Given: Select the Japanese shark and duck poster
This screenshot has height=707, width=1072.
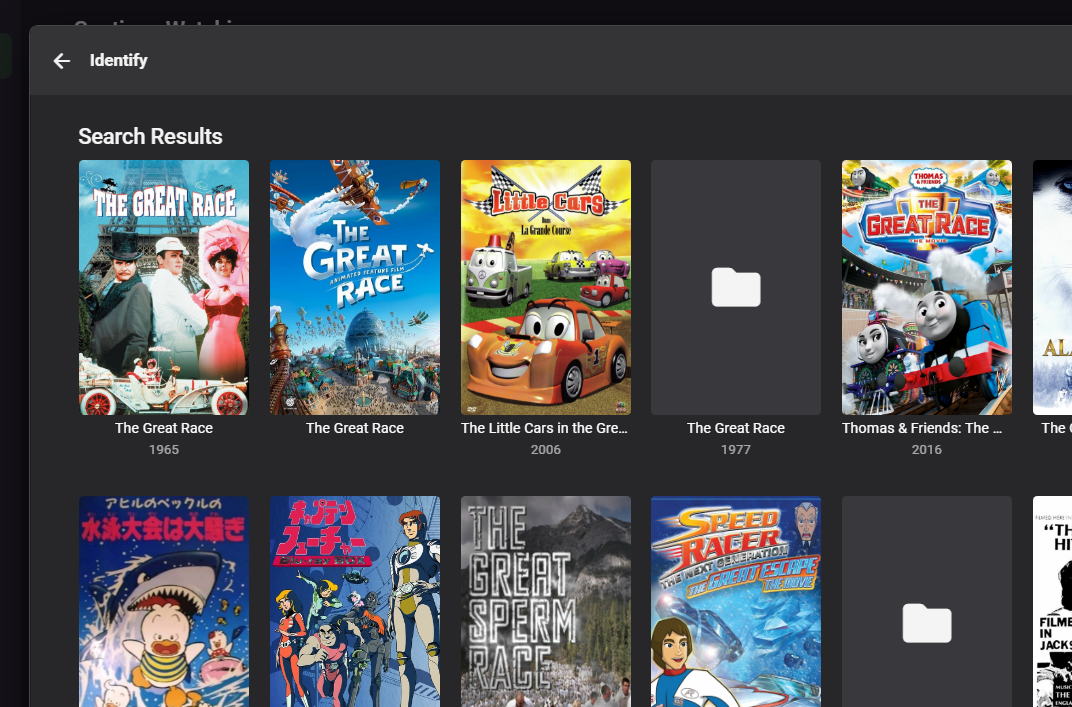Looking at the screenshot, I should (x=164, y=602).
